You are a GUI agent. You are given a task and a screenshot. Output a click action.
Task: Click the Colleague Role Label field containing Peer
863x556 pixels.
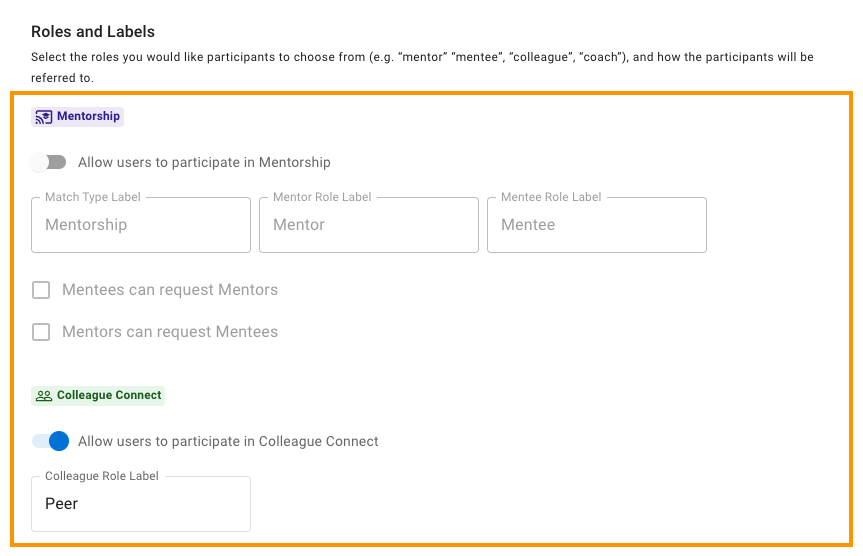click(141, 504)
